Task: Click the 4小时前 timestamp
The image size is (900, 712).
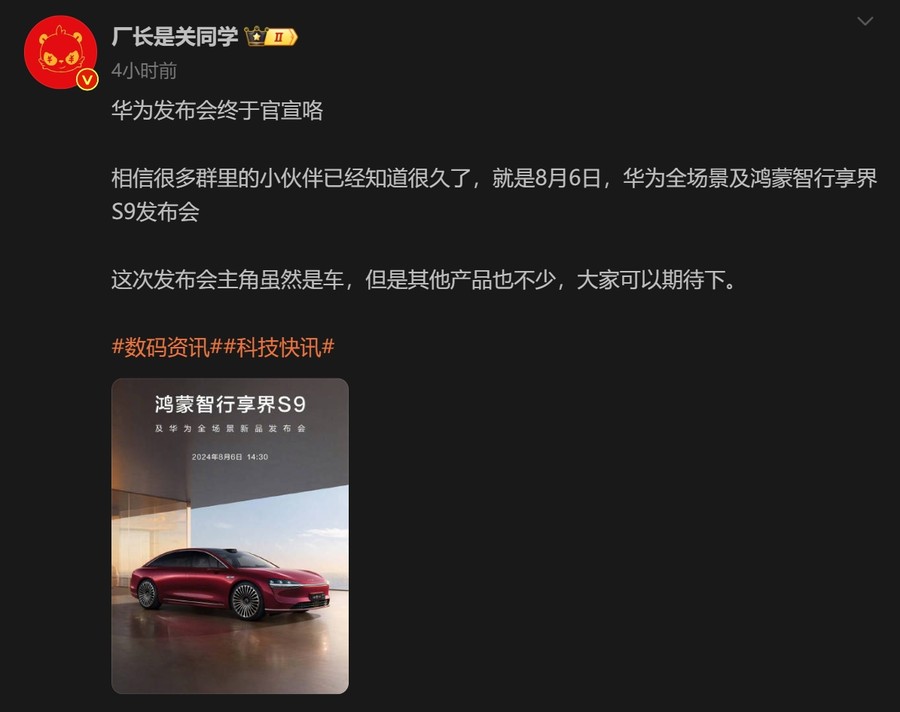Action: (144, 71)
